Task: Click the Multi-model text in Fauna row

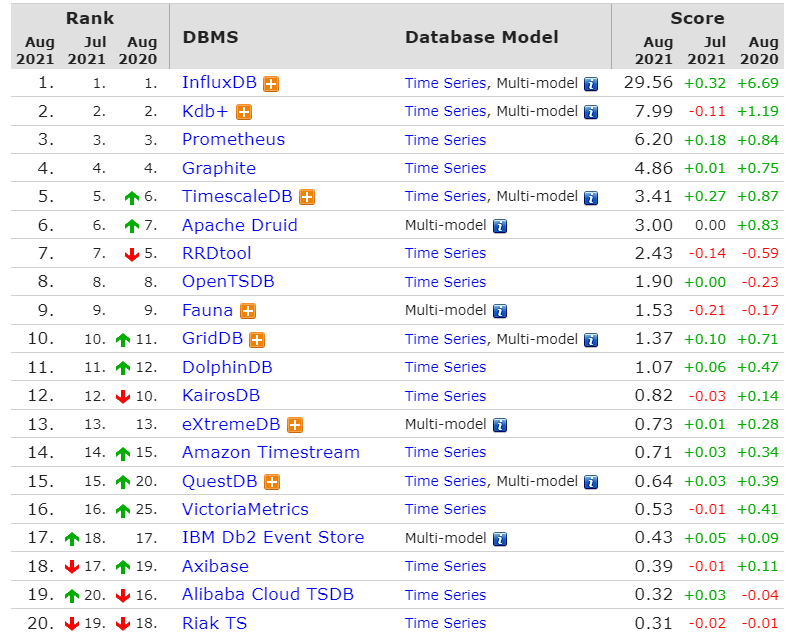Action: pyautogui.click(x=445, y=310)
